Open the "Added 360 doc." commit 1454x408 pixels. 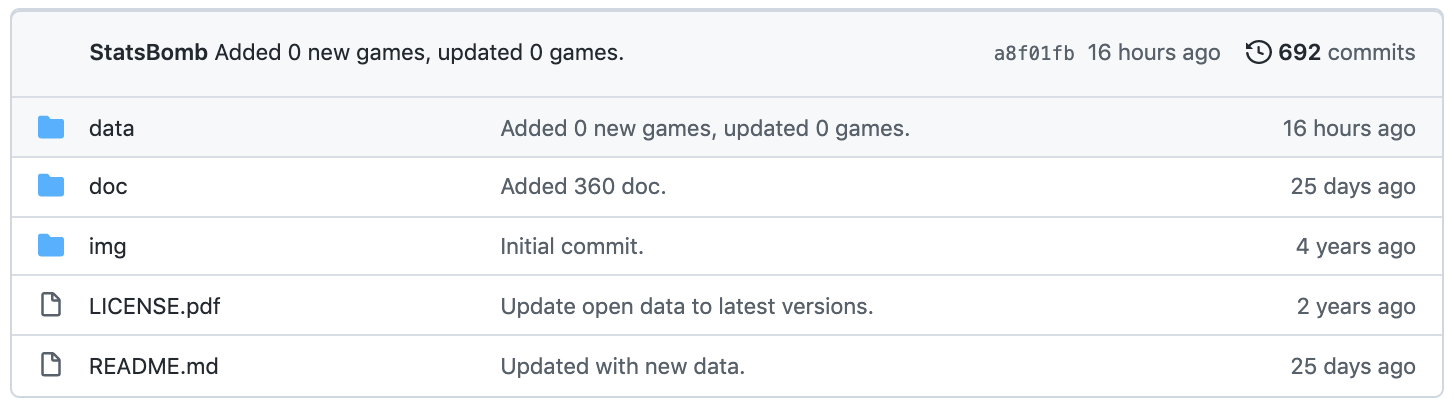point(583,187)
